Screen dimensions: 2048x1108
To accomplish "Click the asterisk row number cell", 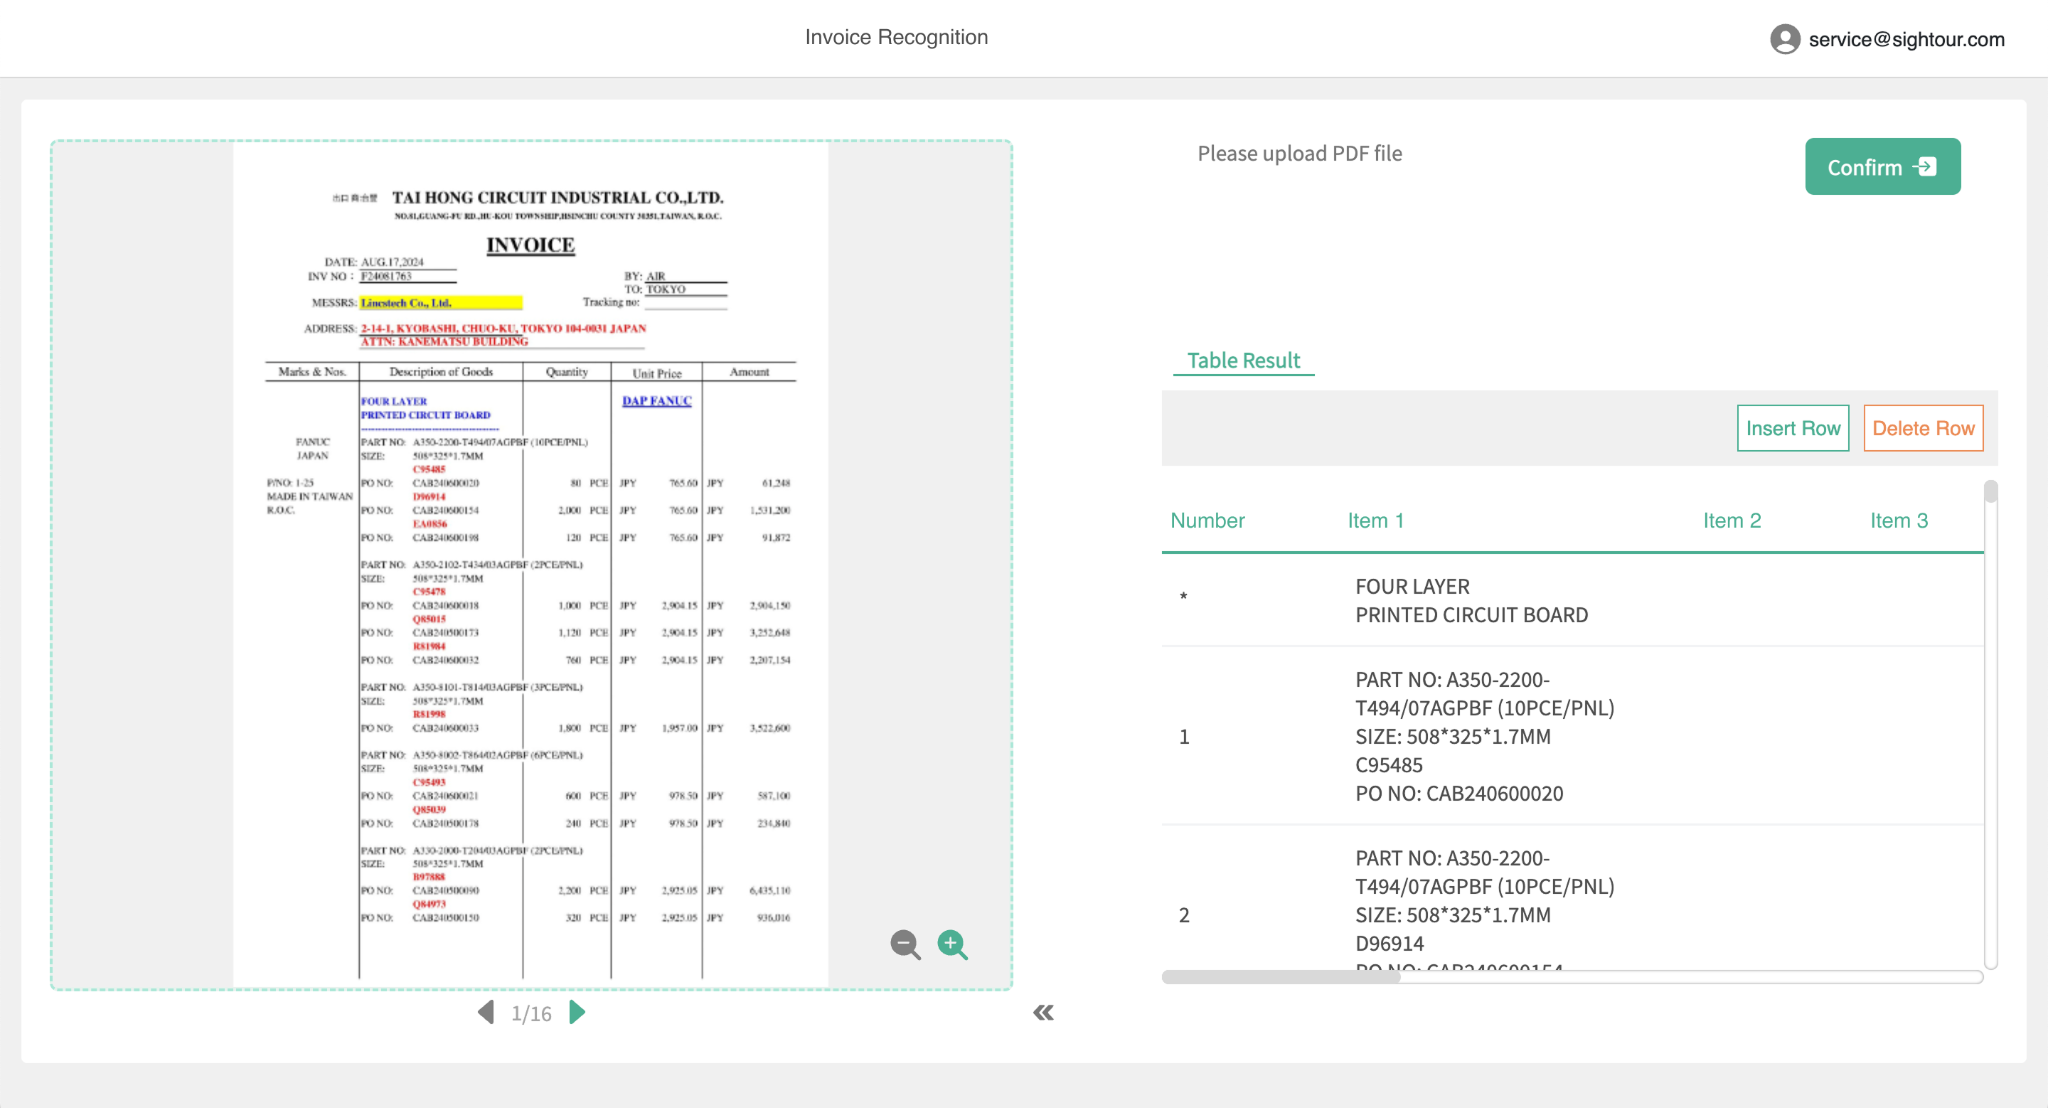I will click(x=1183, y=598).
